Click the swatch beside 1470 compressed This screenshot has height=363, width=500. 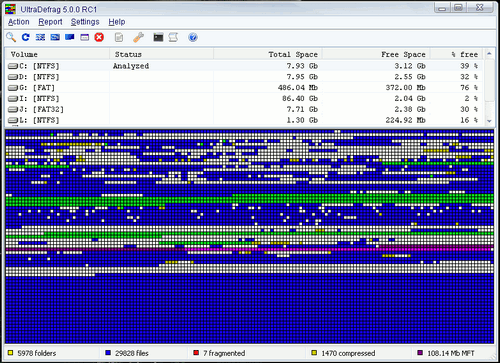click(x=314, y=353)
